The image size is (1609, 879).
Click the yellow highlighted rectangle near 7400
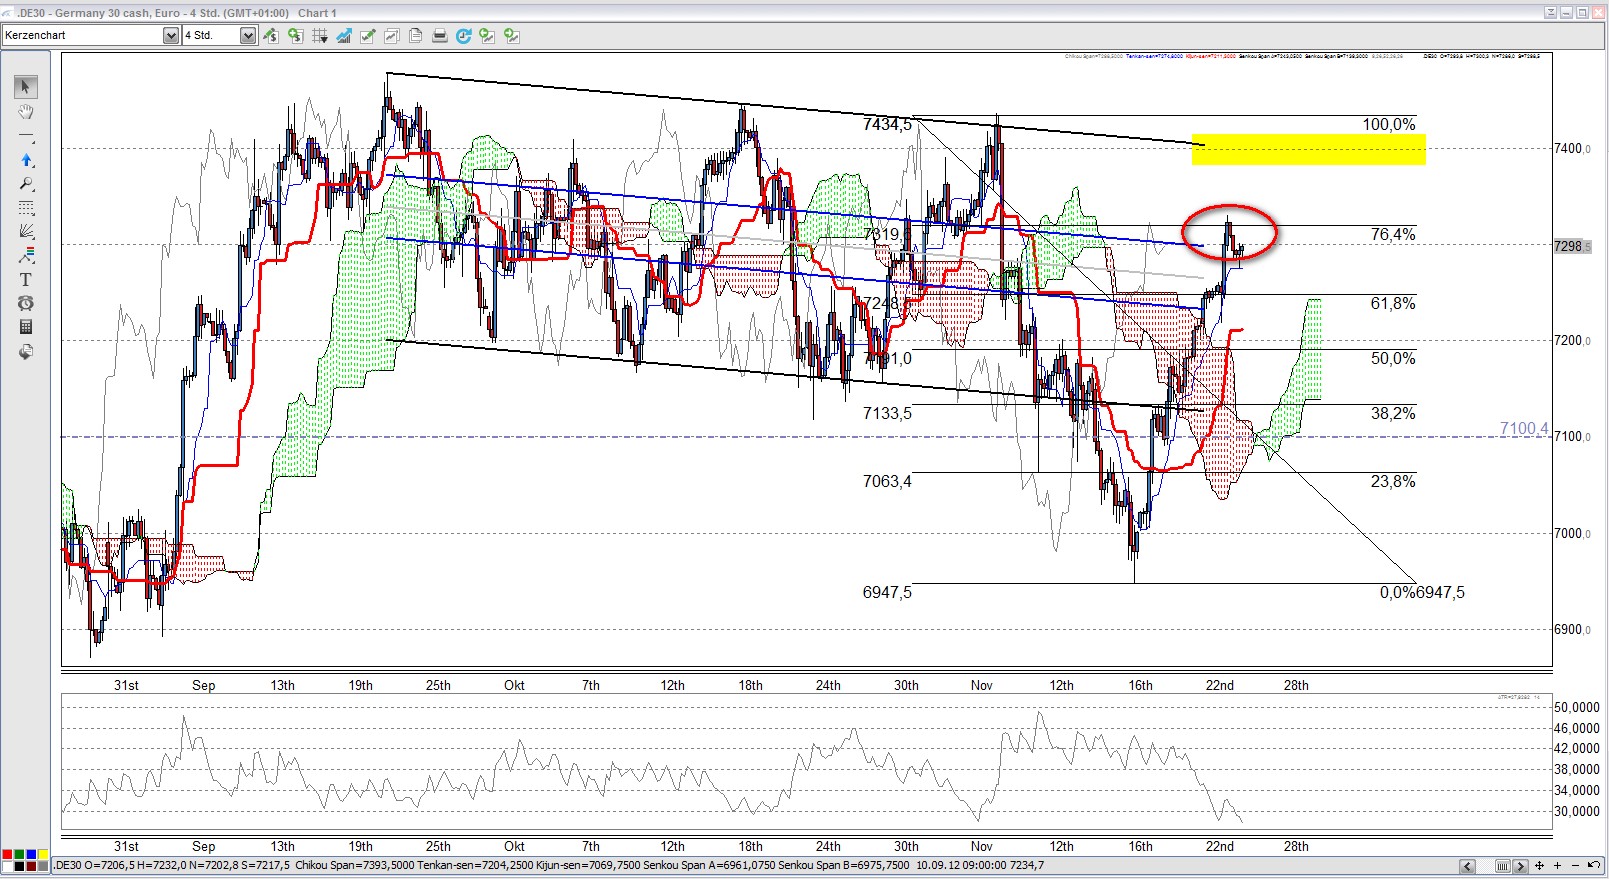pos(1308,149)
